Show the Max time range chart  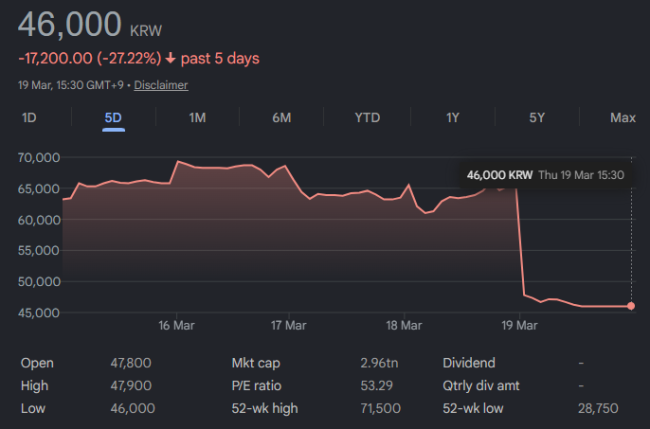coord(623,118)
